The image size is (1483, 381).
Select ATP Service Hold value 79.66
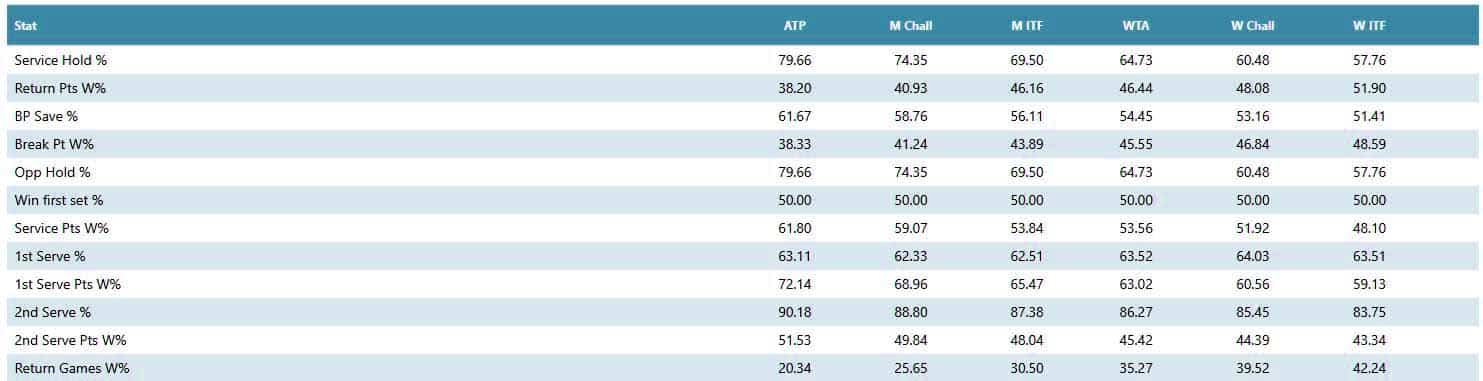point(795,60)
